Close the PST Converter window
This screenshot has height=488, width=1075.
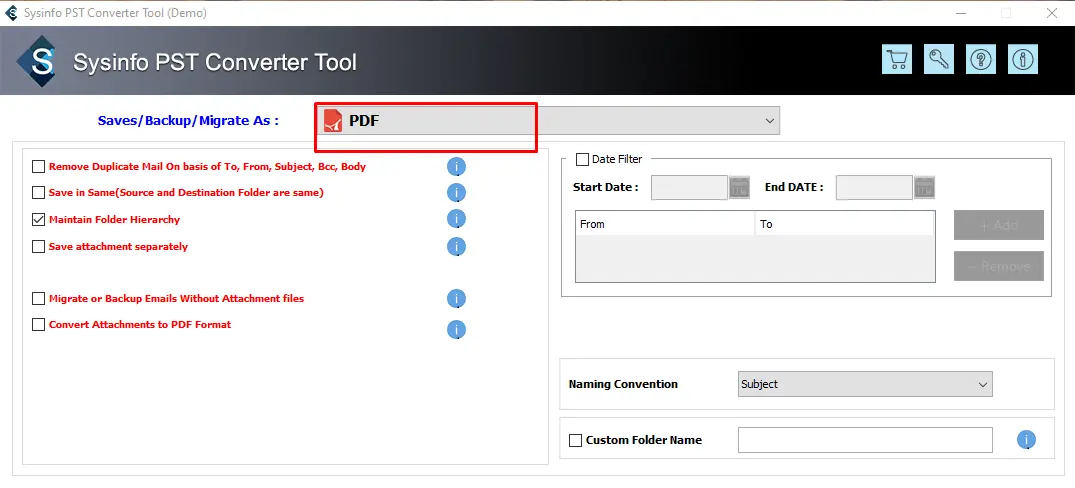pyautogui.click(x=1052, y=13)
